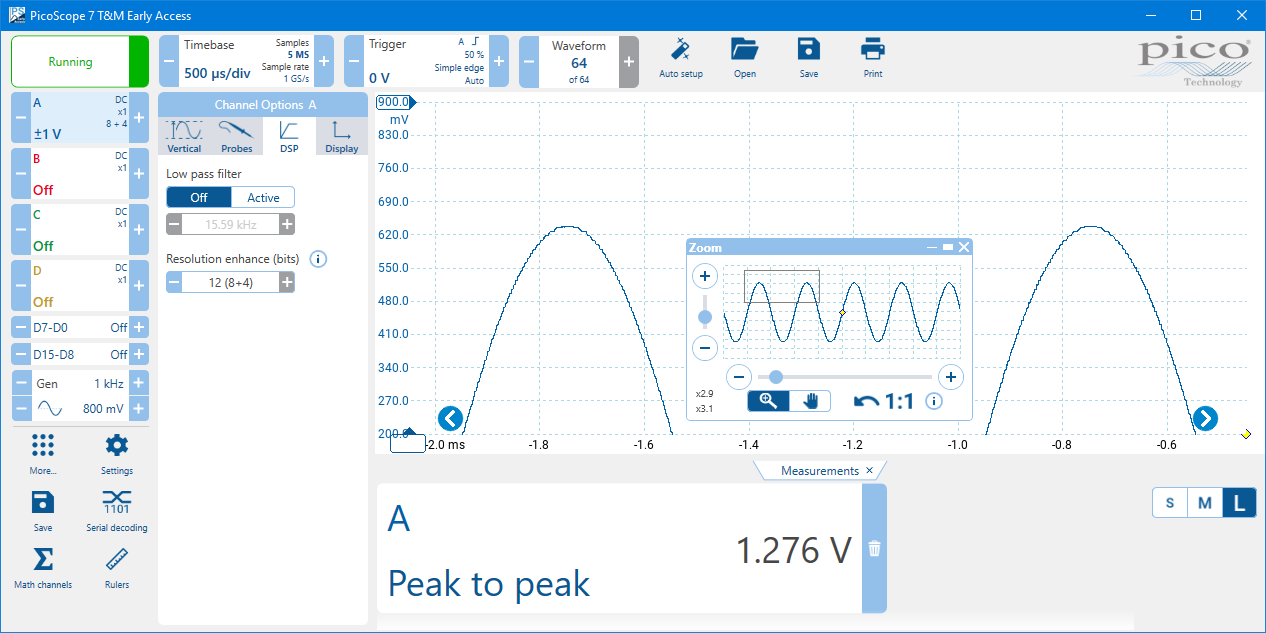Expand the Trigger panel options

point(498,61)
